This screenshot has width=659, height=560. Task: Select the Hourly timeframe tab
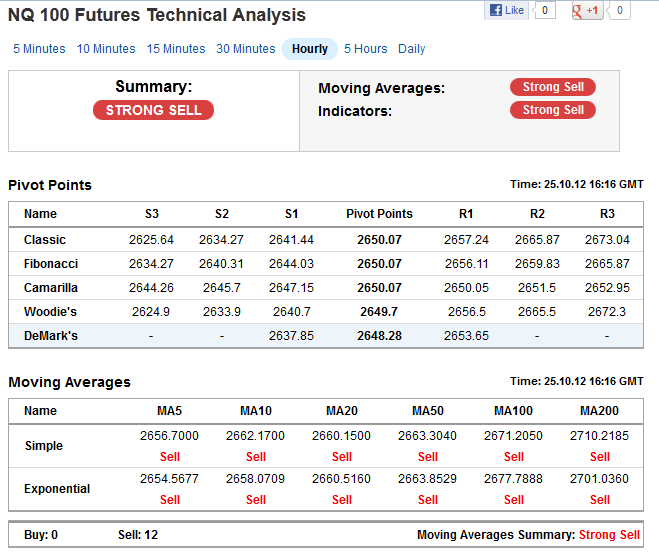pyautogui.click(x=310, y=49)
